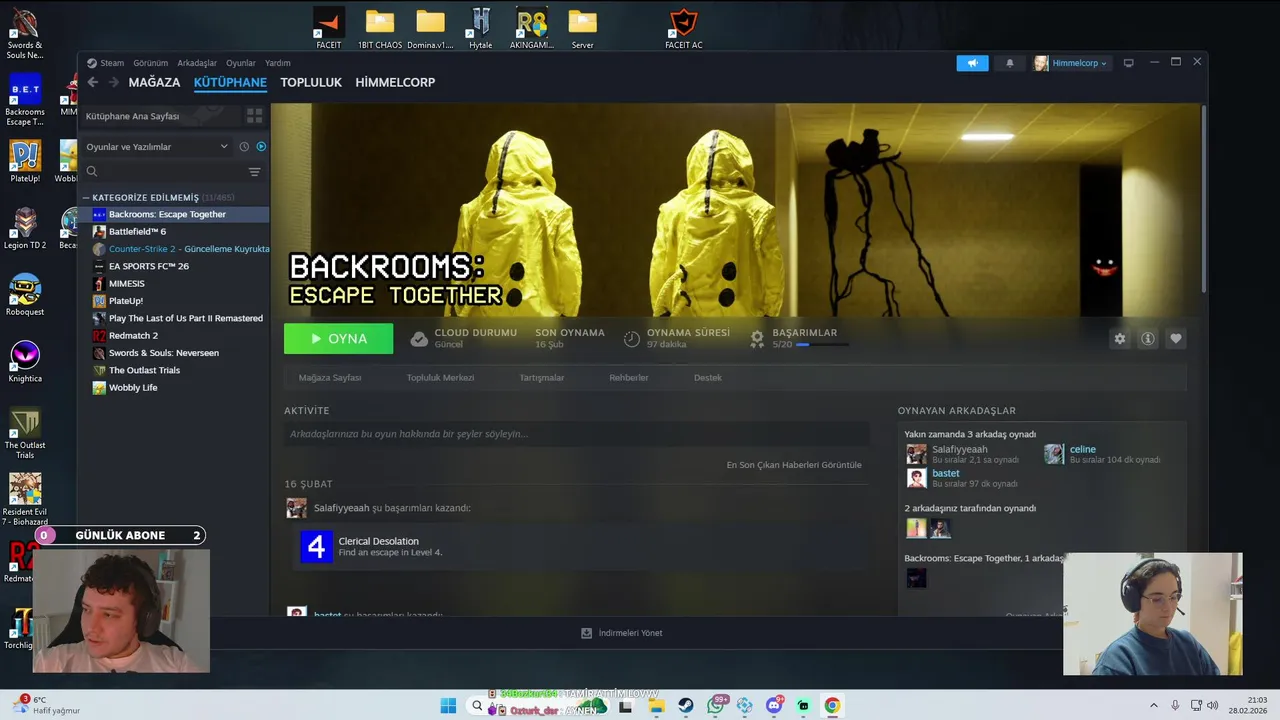Viewport: 1280px width, 720px height.
Task: Open the Tartışmalar link
Action: [542, 378]
